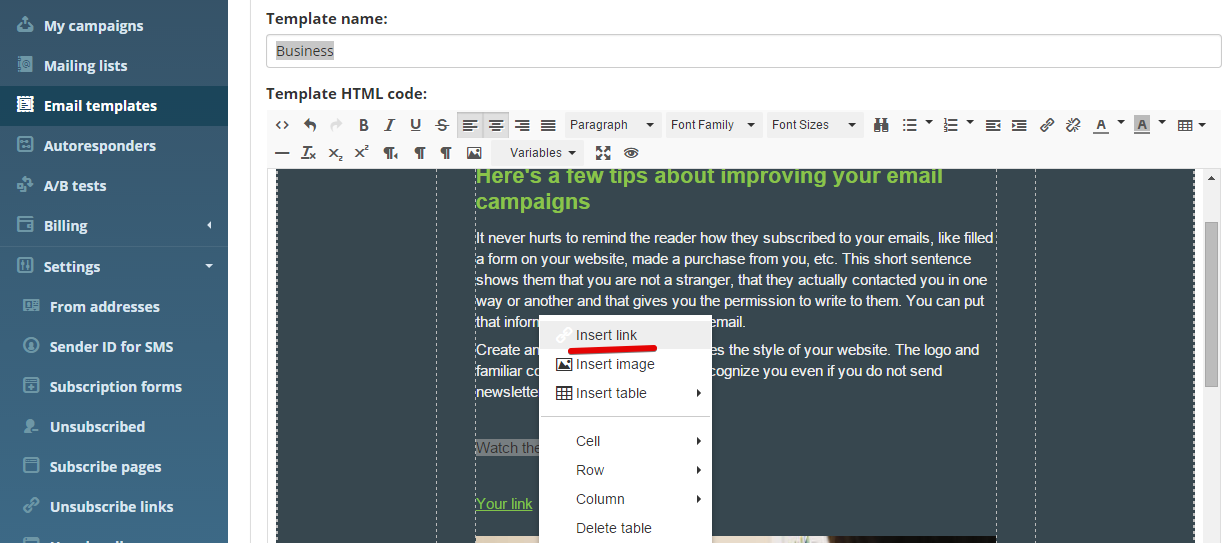Click the insert image icon in toolbar

click(474, 153)
